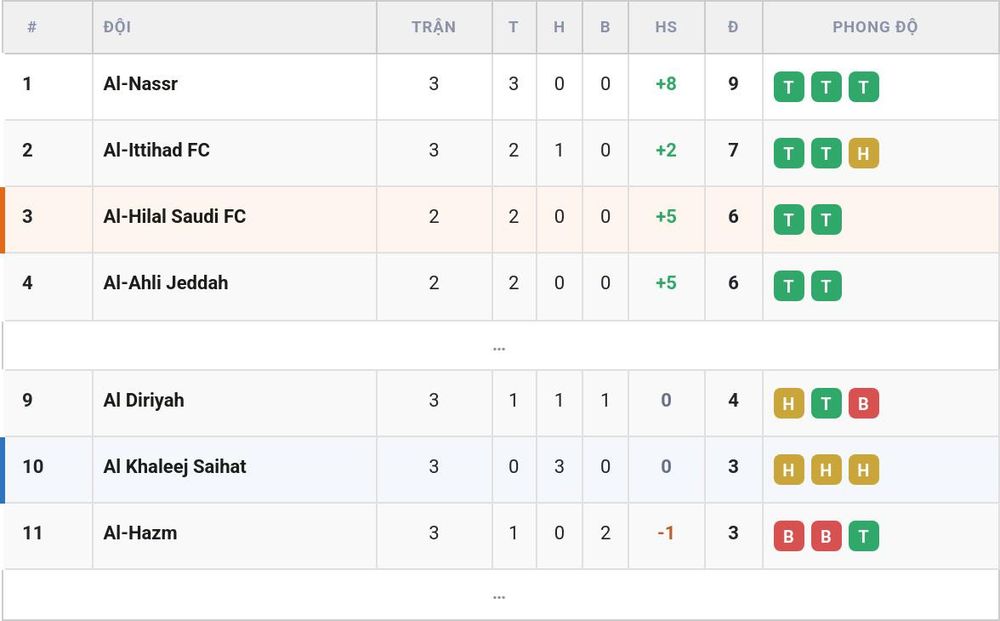Click Al-Ittihad FC's yellow H form badge
The image size is (1000, 621).
tap(864, 153)
